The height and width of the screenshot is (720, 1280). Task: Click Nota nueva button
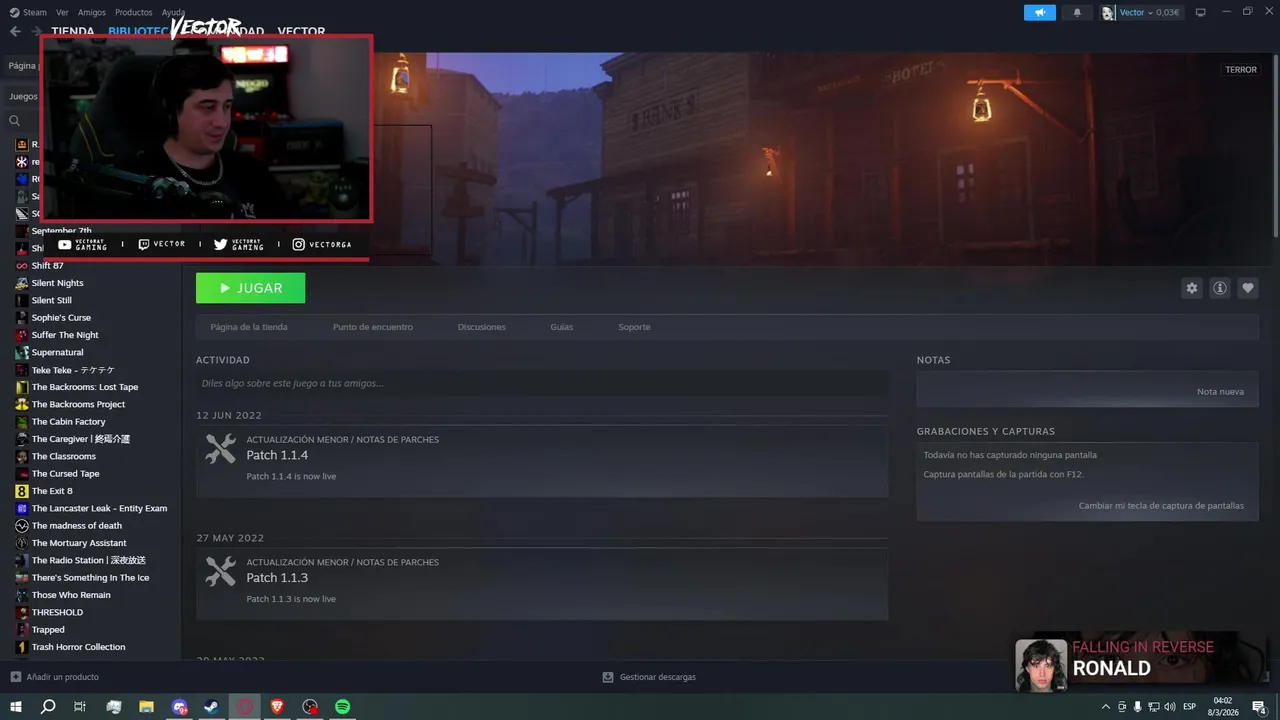1220,392
